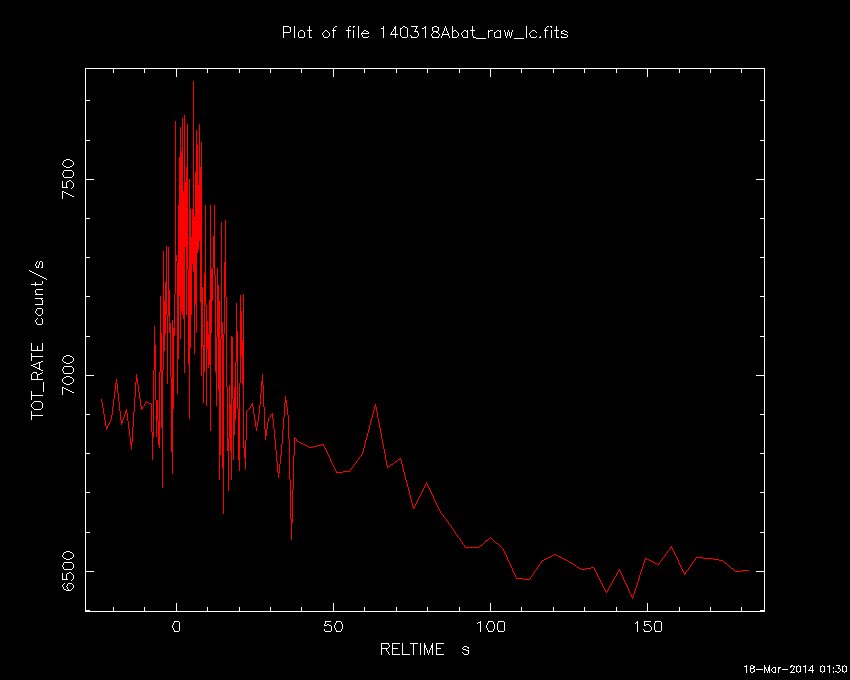Click the y-axis tick label '7000'

(69, 375)
